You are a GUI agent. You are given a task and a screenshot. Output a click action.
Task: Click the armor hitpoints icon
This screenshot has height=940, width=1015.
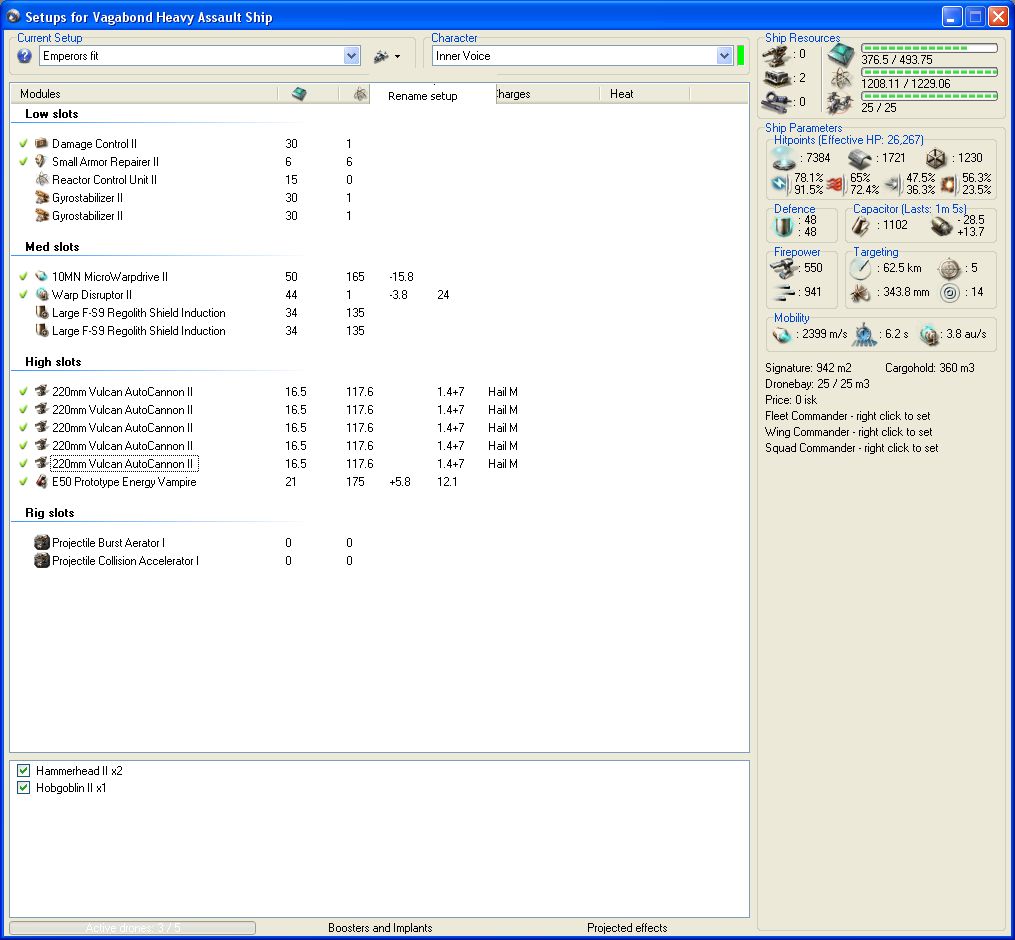(860, 158)
